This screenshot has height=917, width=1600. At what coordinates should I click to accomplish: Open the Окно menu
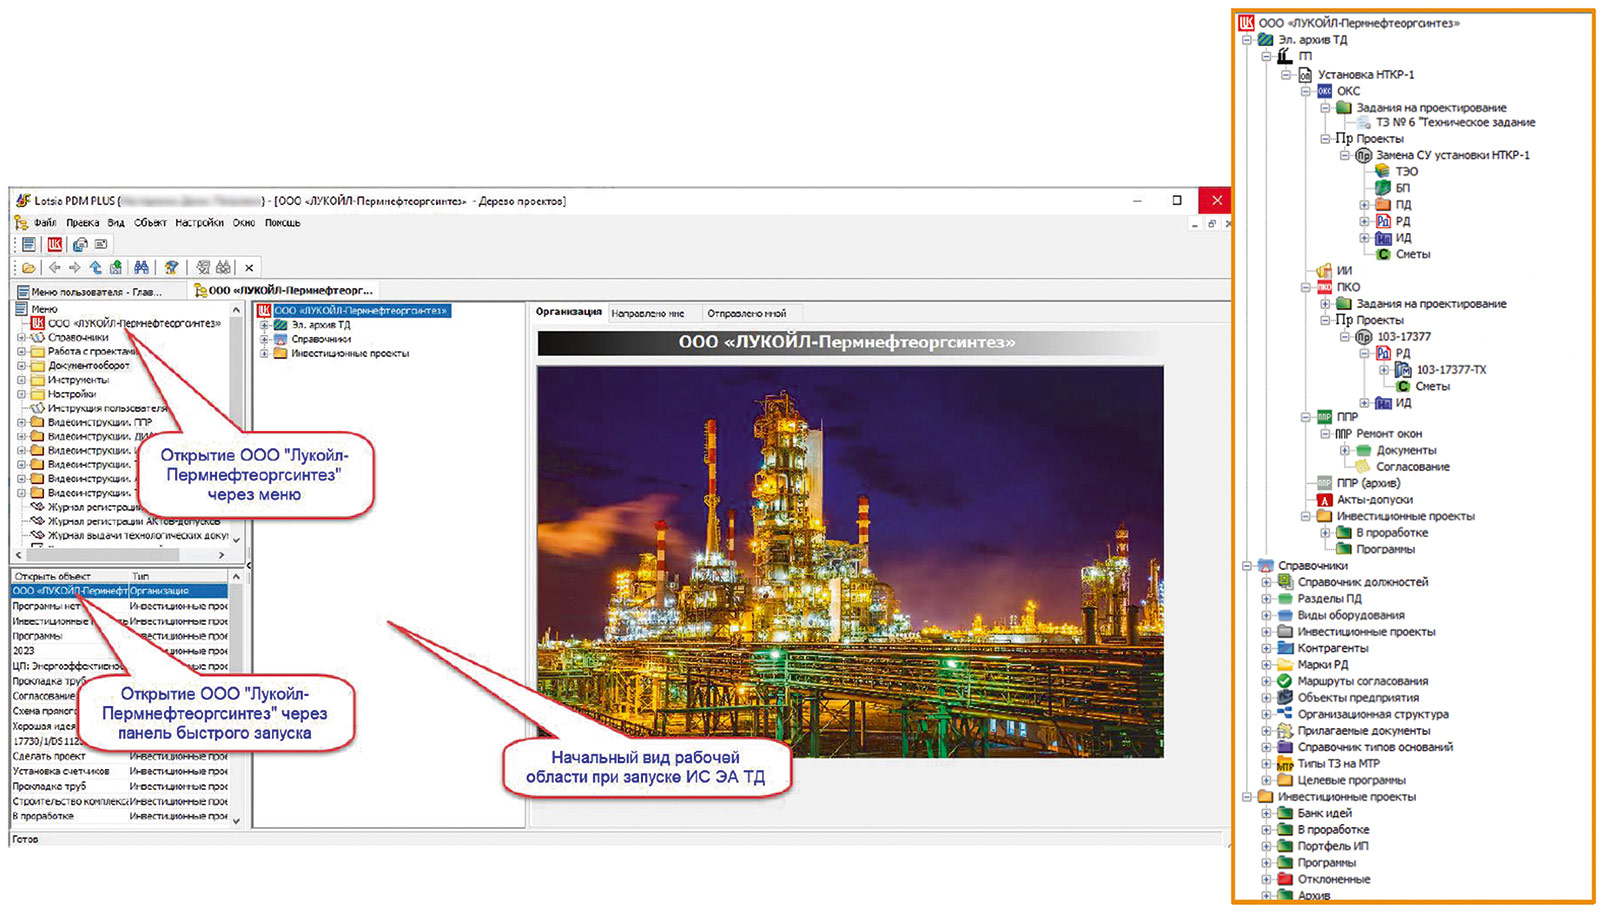point(244,223)
